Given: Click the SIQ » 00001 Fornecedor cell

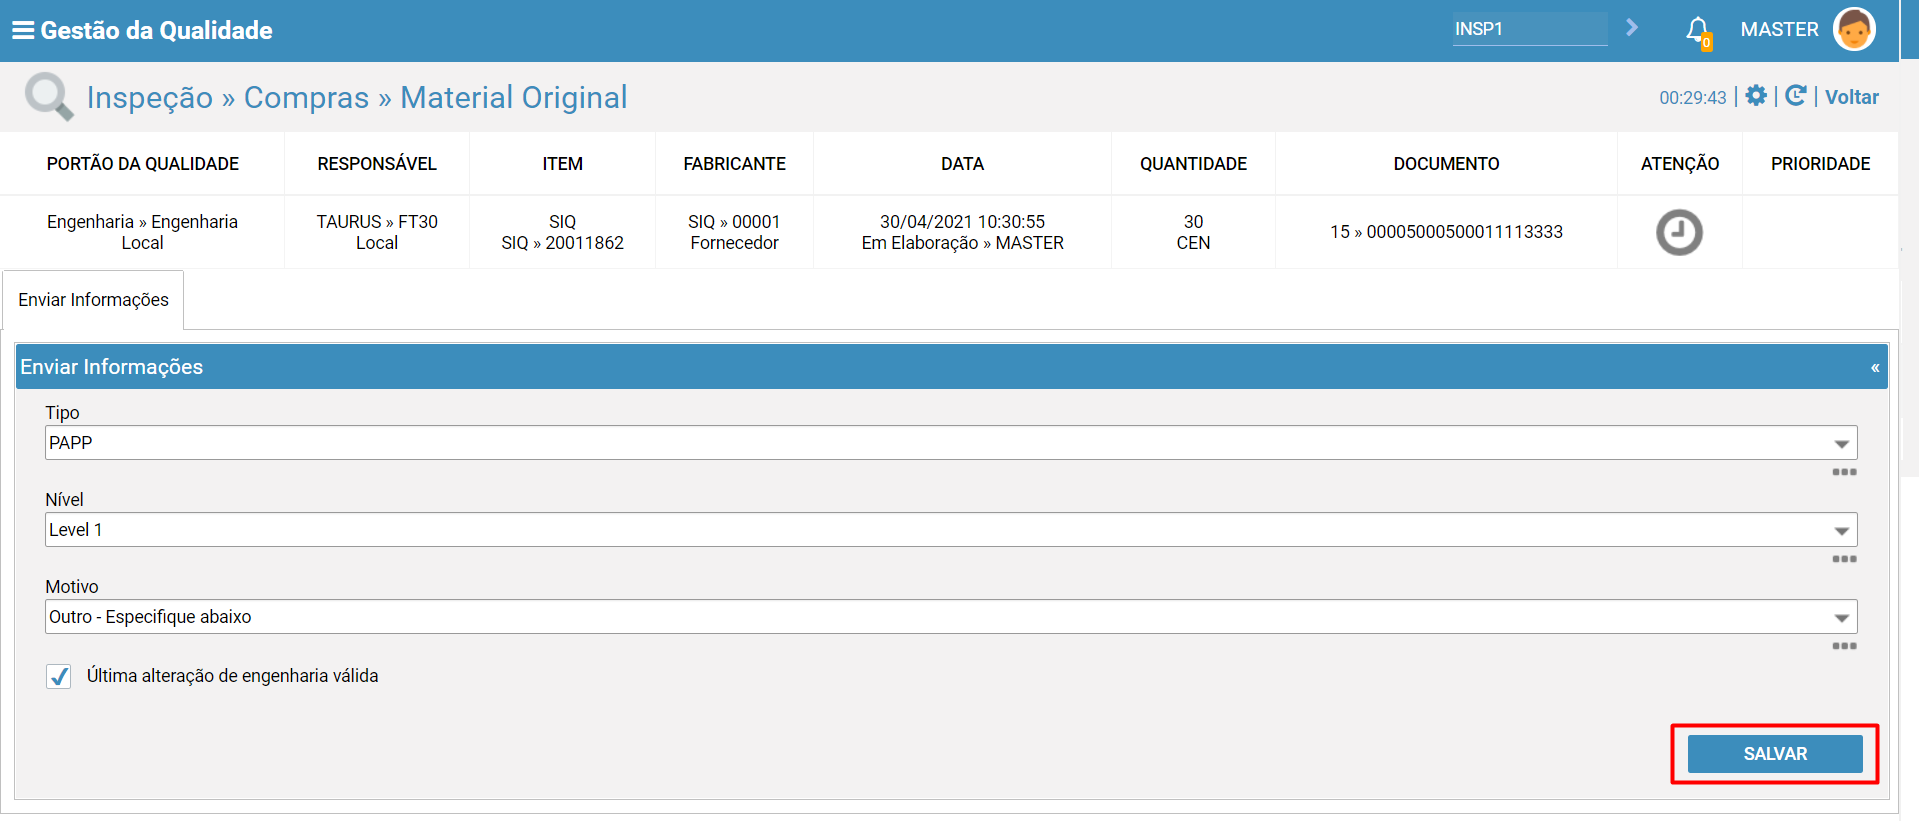Looking at the screenshot, I should pos(734,232).
